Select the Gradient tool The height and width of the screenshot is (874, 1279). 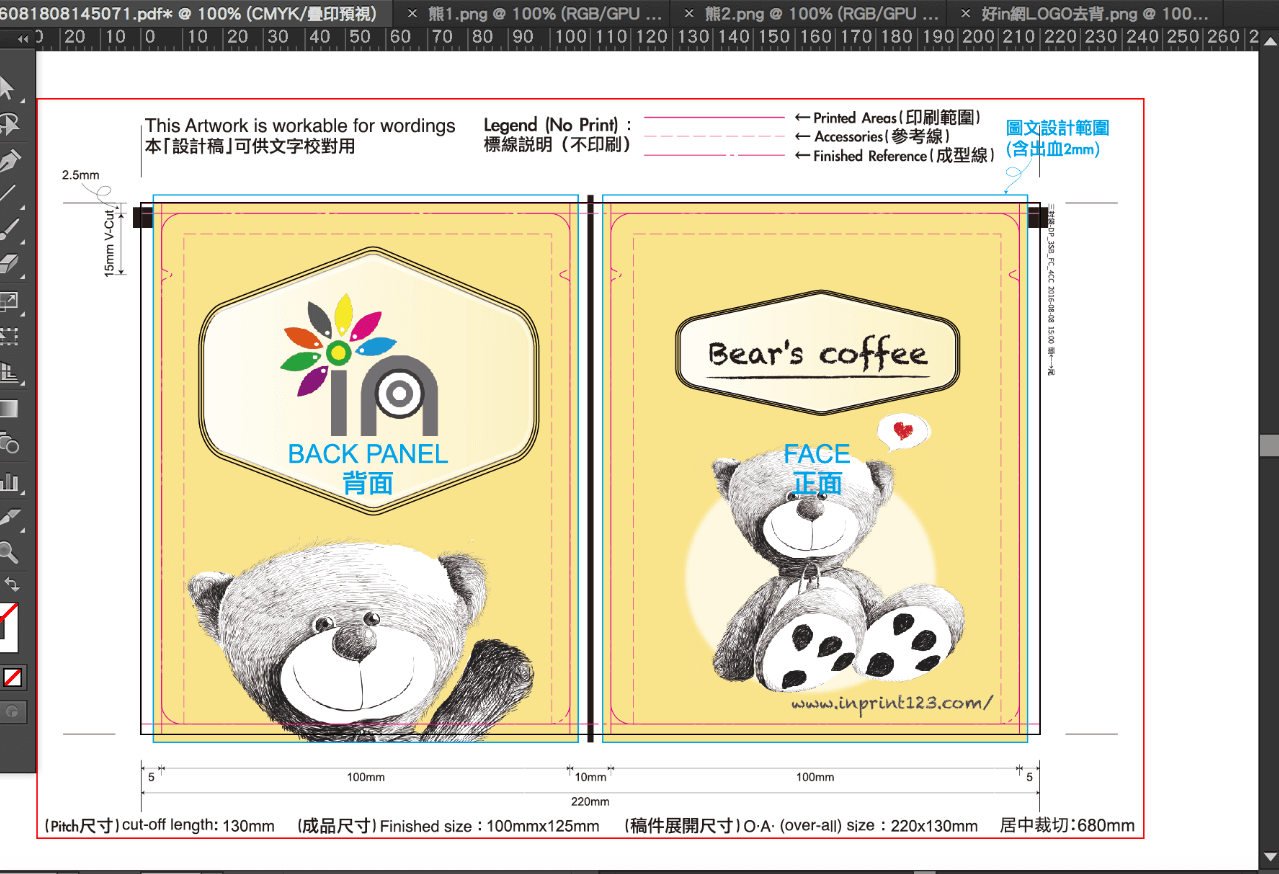(9, 408)
